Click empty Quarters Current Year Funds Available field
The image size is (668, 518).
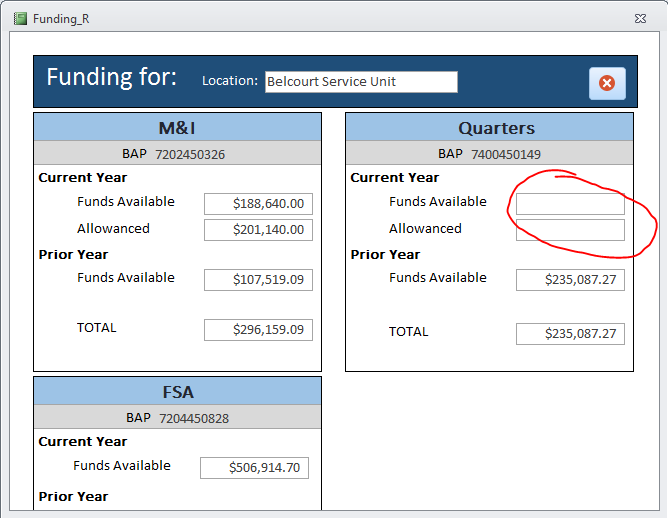570,204
